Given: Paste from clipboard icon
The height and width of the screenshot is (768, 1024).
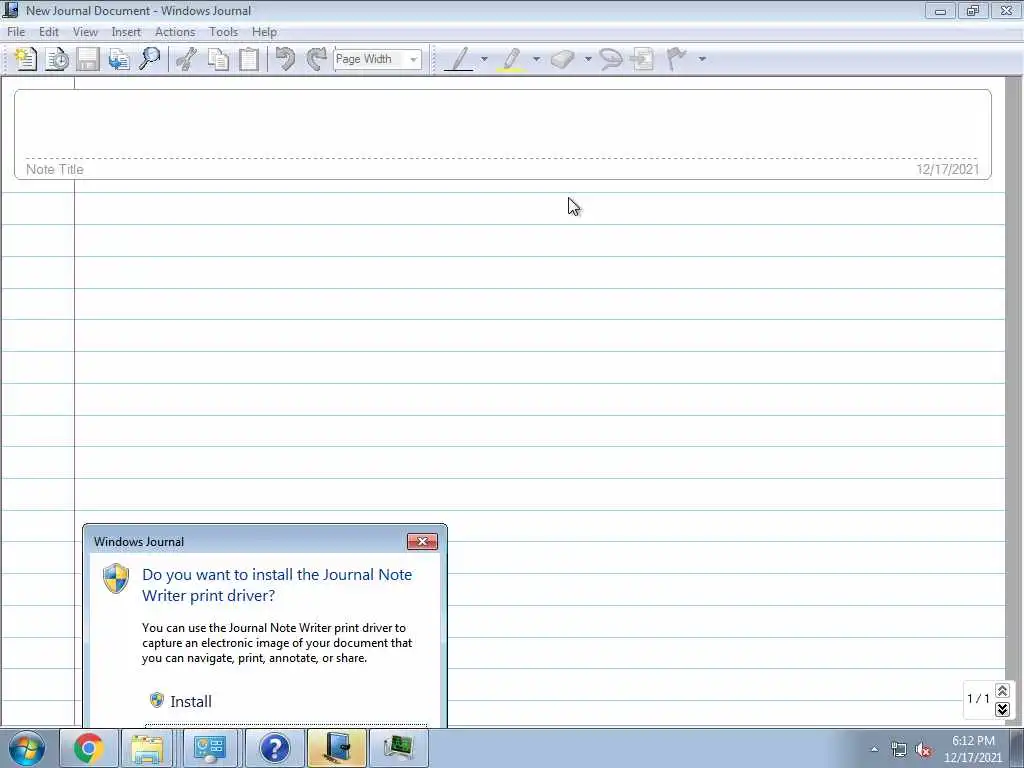Looking at the screenshot, I should 249,59.
